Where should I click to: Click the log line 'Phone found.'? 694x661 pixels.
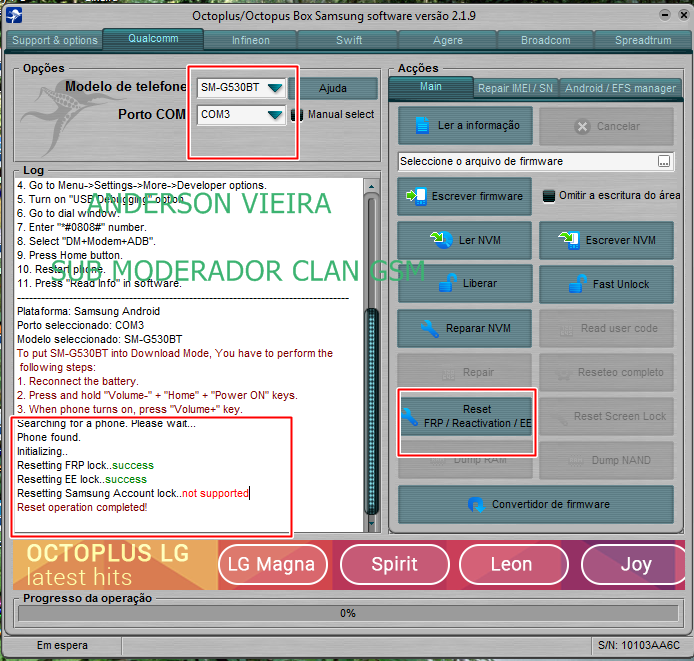49,437
